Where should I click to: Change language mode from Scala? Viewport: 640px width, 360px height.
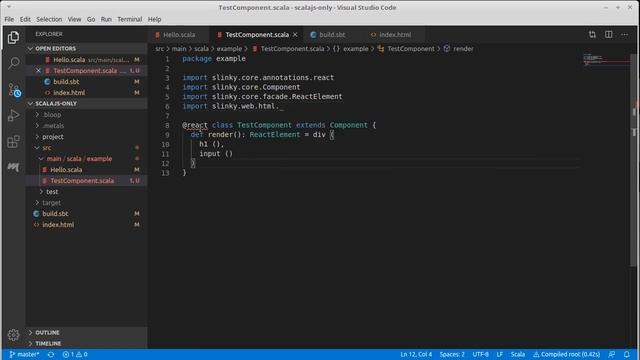tap(518, 354)
